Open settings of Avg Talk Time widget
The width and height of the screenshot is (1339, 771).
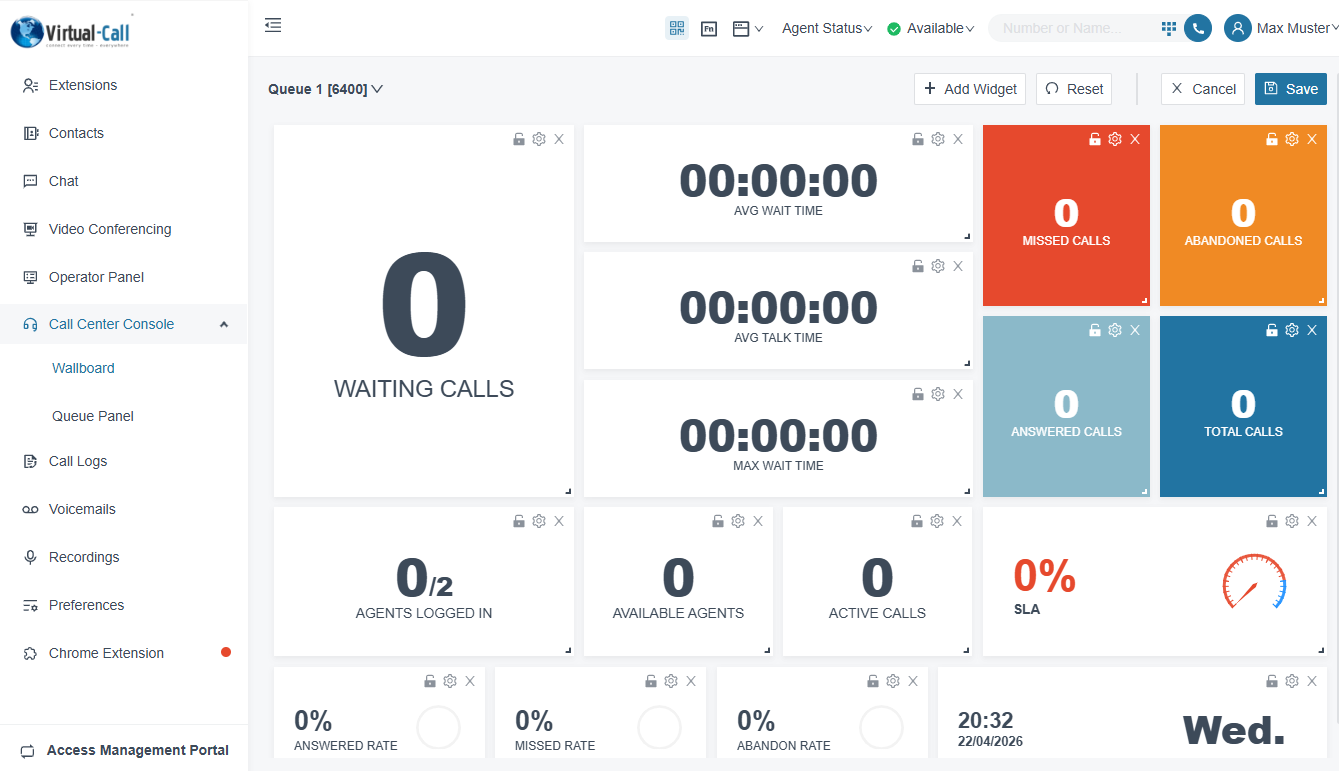coord(938,266)
